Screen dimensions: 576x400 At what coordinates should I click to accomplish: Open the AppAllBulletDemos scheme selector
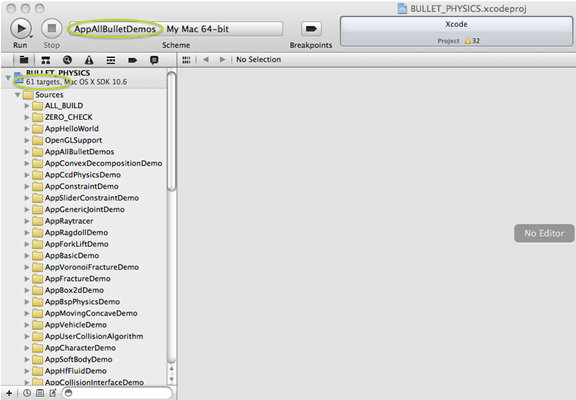click(115, 29)
